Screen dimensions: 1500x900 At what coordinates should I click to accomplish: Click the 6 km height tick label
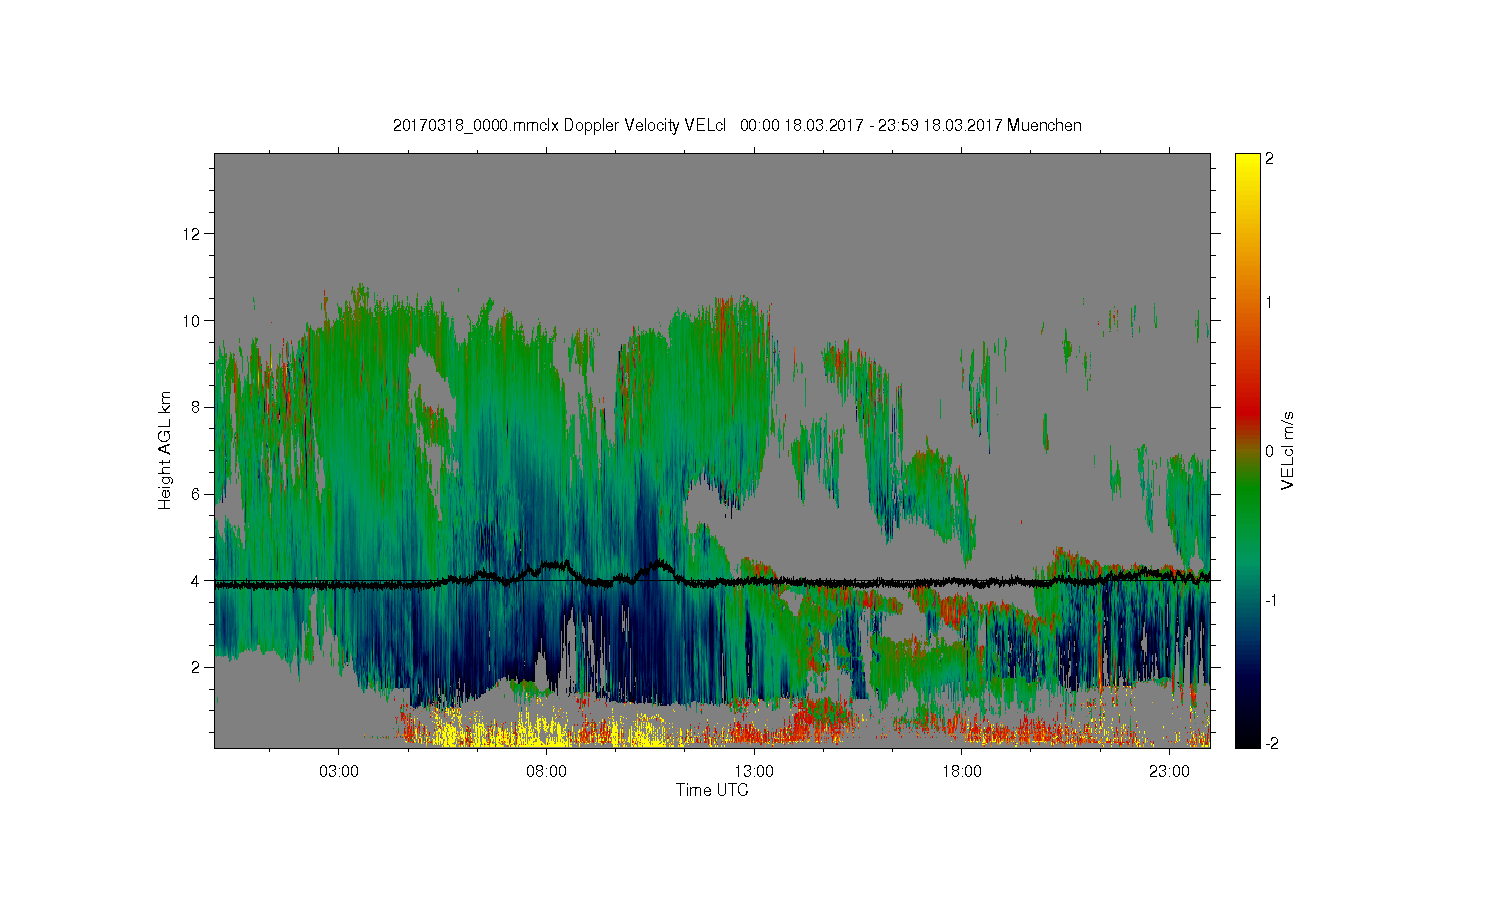click(197, 494)
